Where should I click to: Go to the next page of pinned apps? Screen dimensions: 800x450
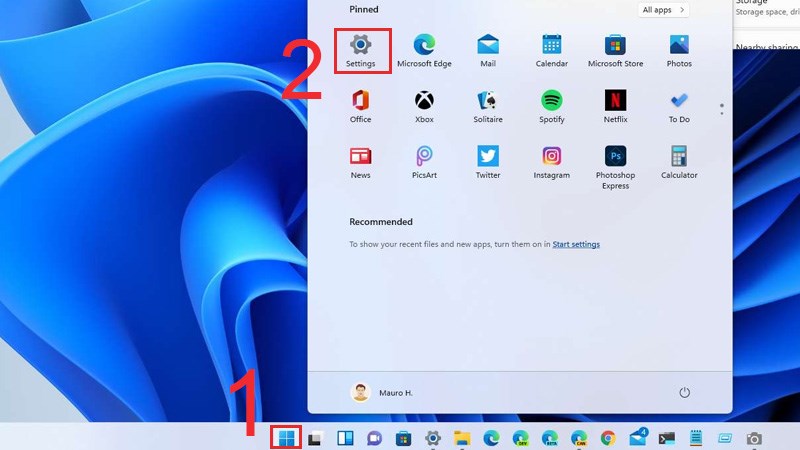(721, 113)
